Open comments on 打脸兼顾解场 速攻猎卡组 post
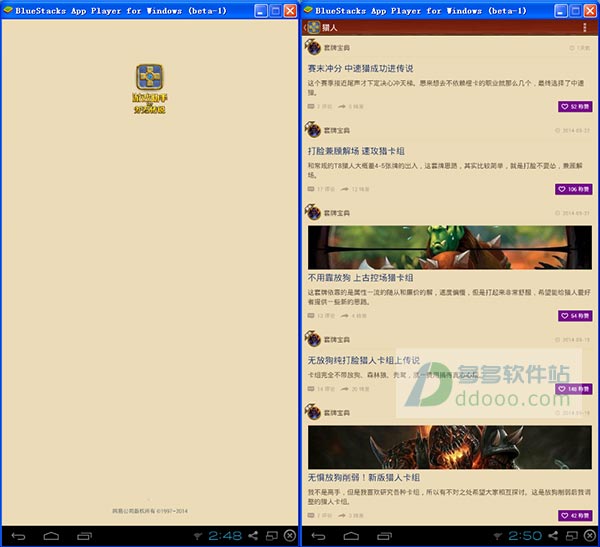The image size is (600, 547). click(x=321, y=189)
